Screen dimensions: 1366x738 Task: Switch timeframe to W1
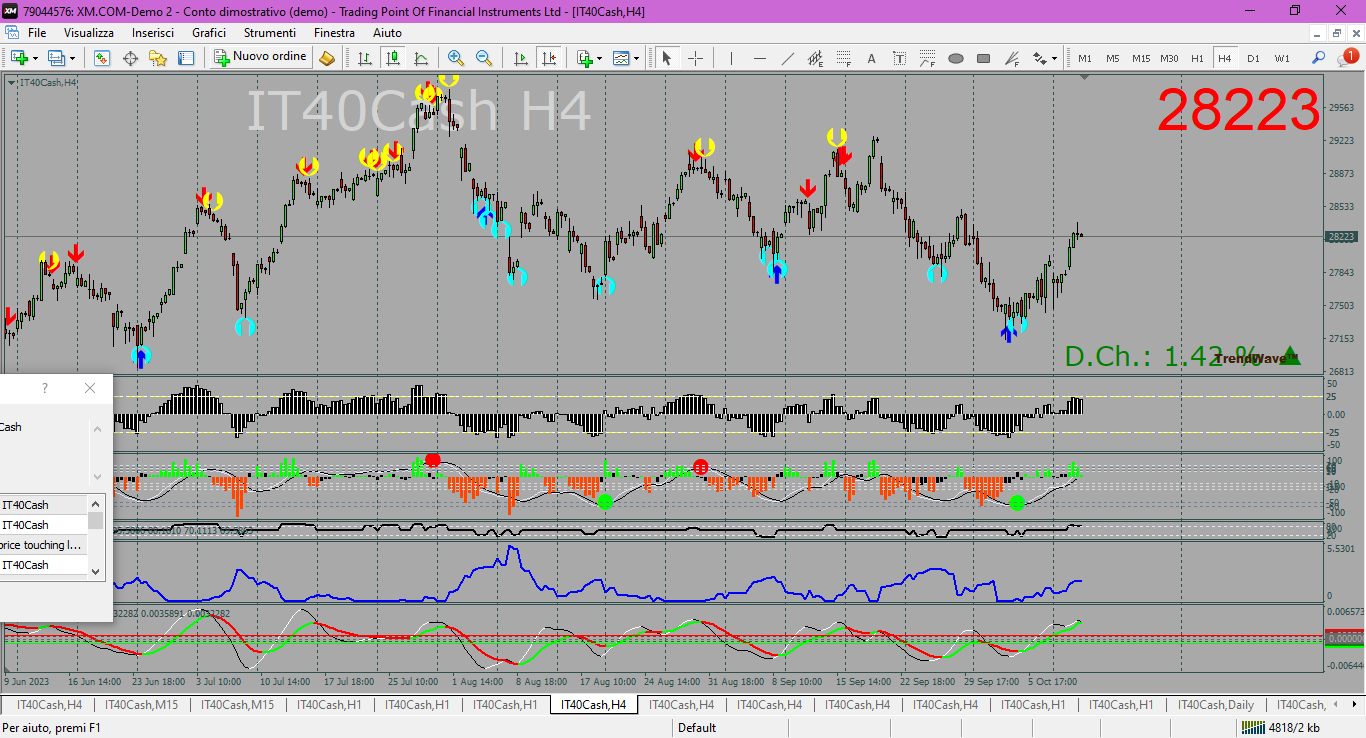[1282, 58]
